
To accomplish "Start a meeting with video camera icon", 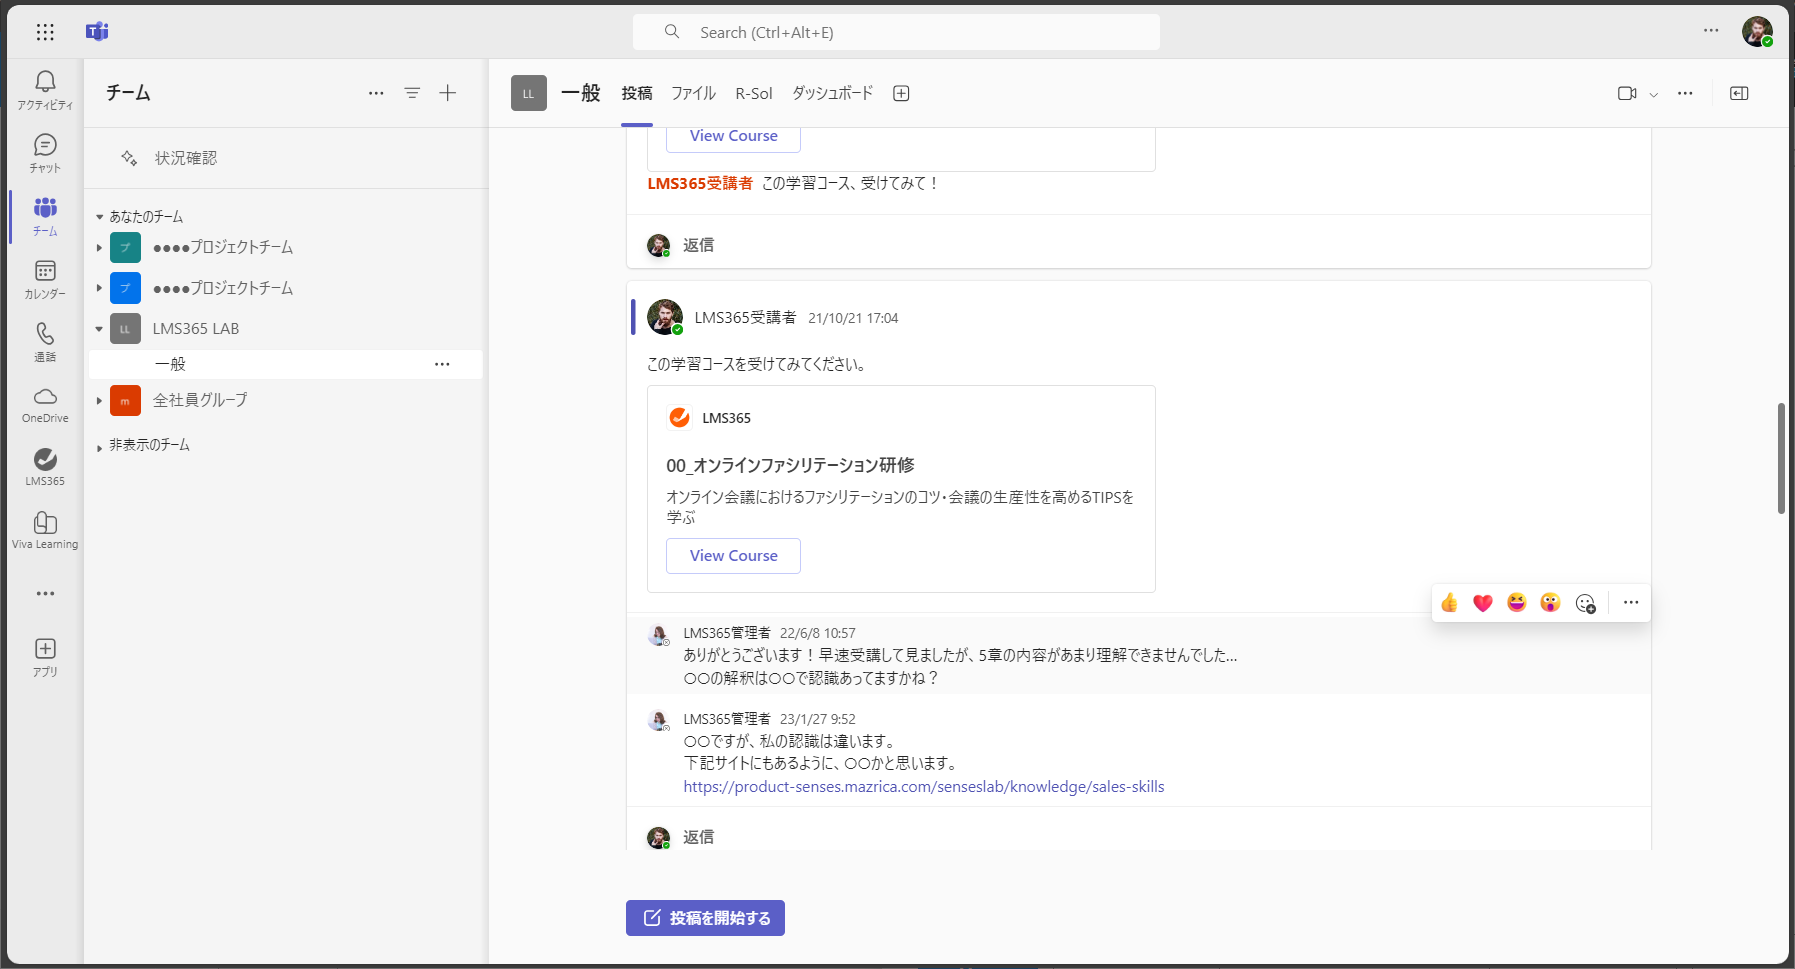I will pos(1627,93).
